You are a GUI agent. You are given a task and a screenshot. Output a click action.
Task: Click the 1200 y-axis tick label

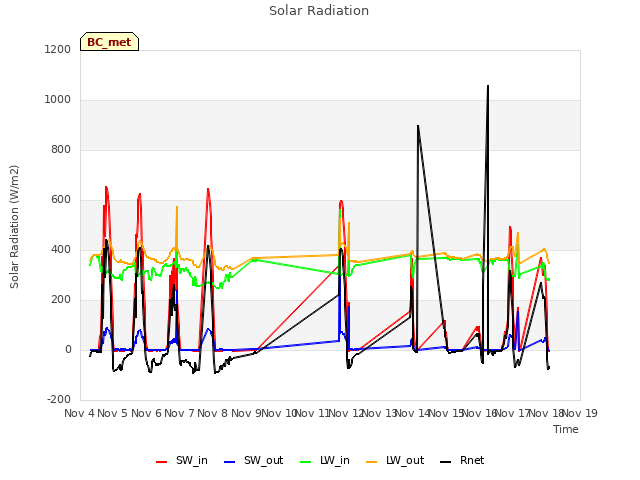point(58,49)
